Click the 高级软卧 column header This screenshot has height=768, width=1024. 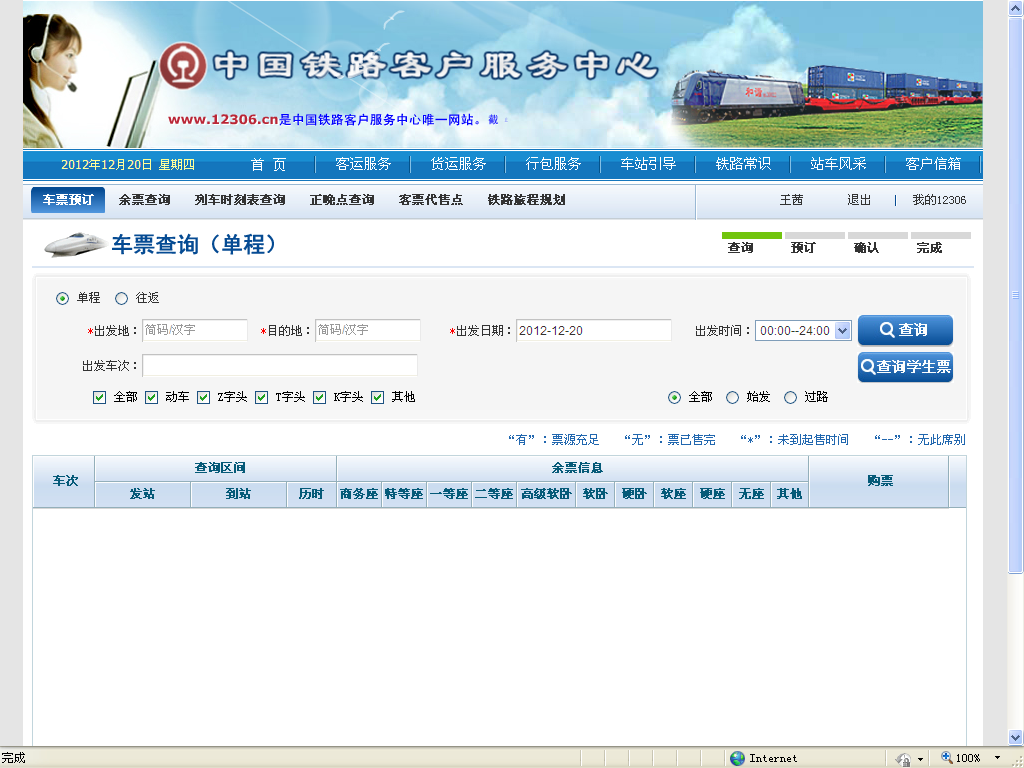546,494
